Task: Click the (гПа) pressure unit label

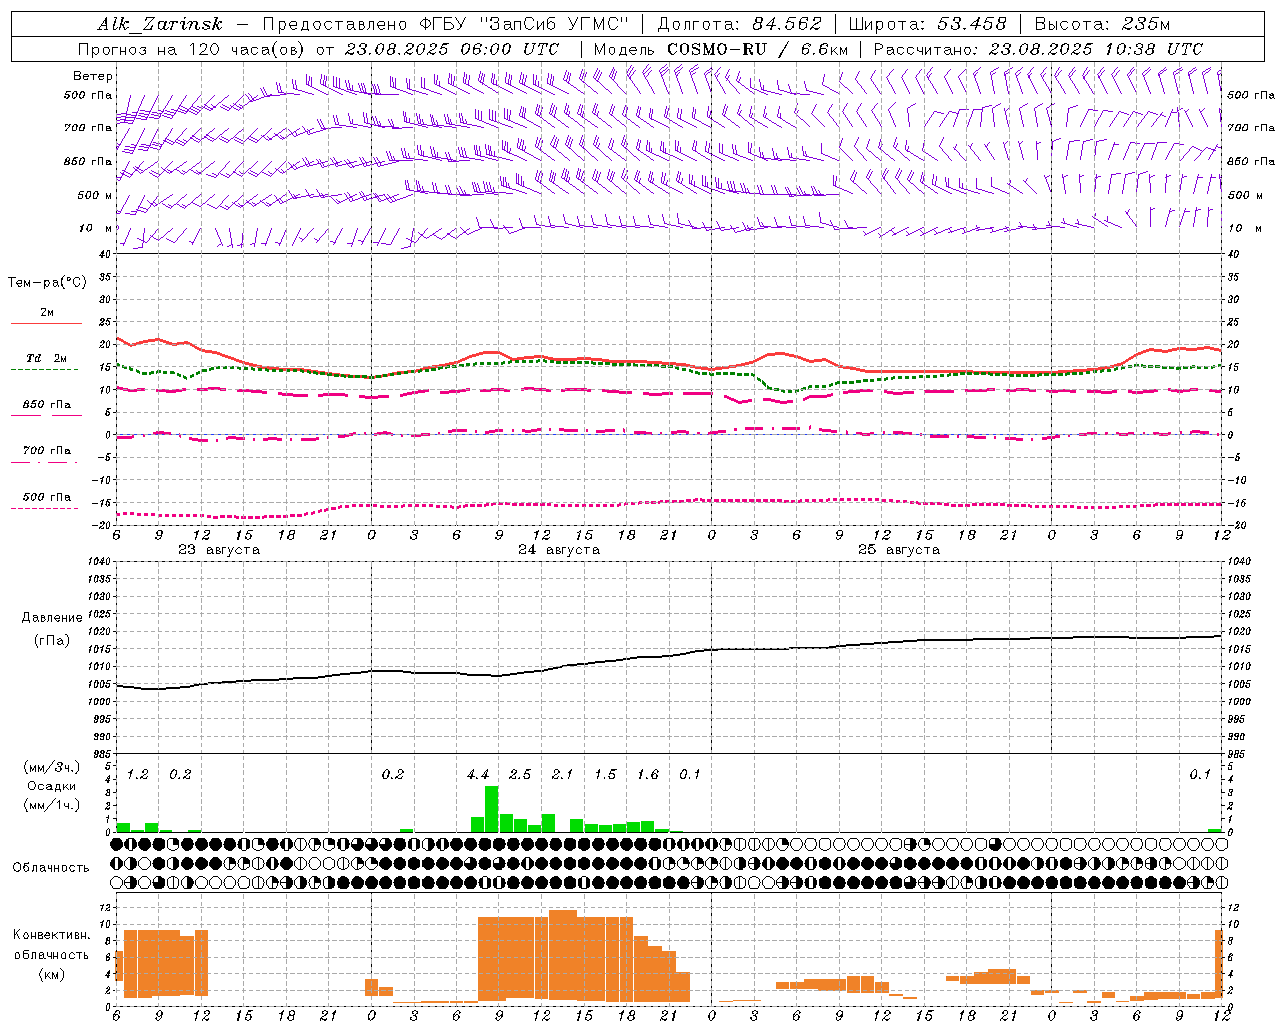Action: tap(52, 641)
